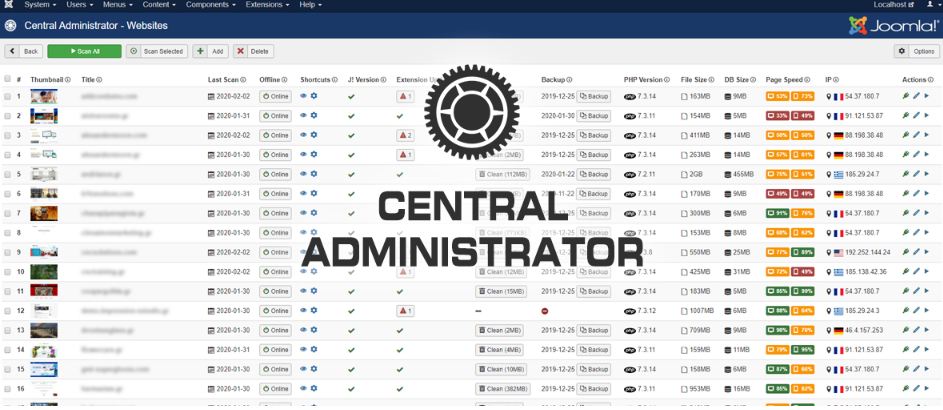Image resolution: width=943 pixels, height=410 pixels.
Task: Click the green desktop speed badge in row 7
Action: [778, 213]
